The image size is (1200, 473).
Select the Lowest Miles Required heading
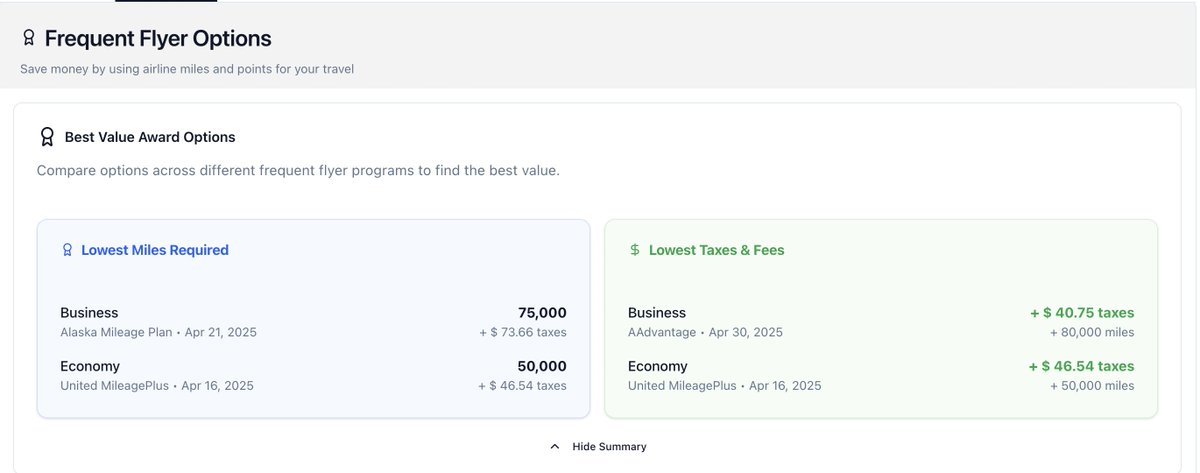(155, 250)
